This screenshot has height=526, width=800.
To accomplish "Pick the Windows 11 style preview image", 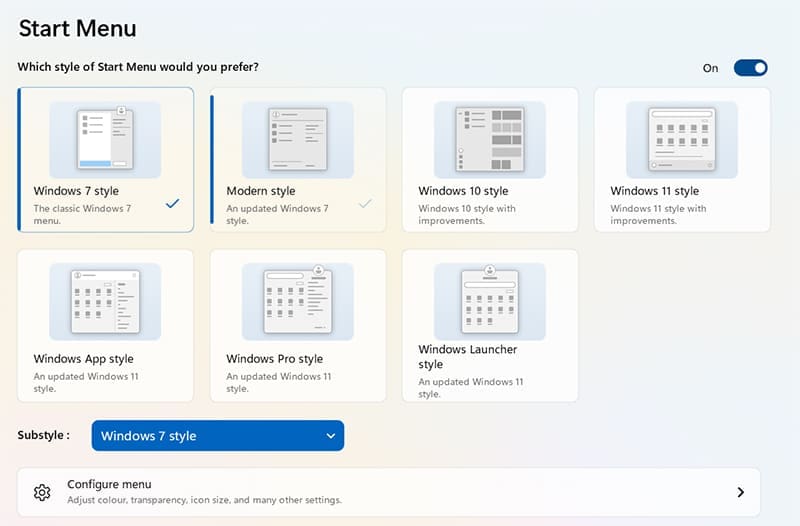I will point(681,140).
